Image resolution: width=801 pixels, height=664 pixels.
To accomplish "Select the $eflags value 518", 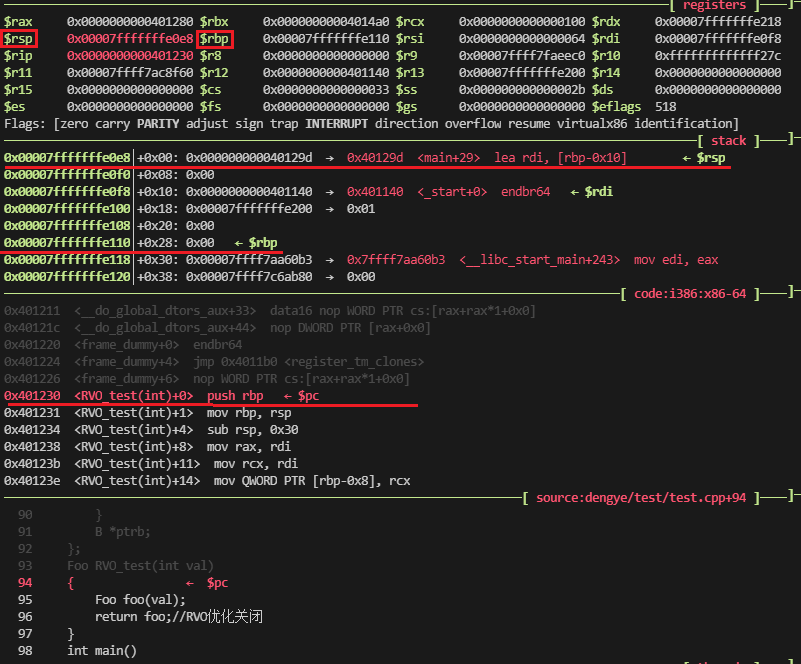I will [666, 107].
